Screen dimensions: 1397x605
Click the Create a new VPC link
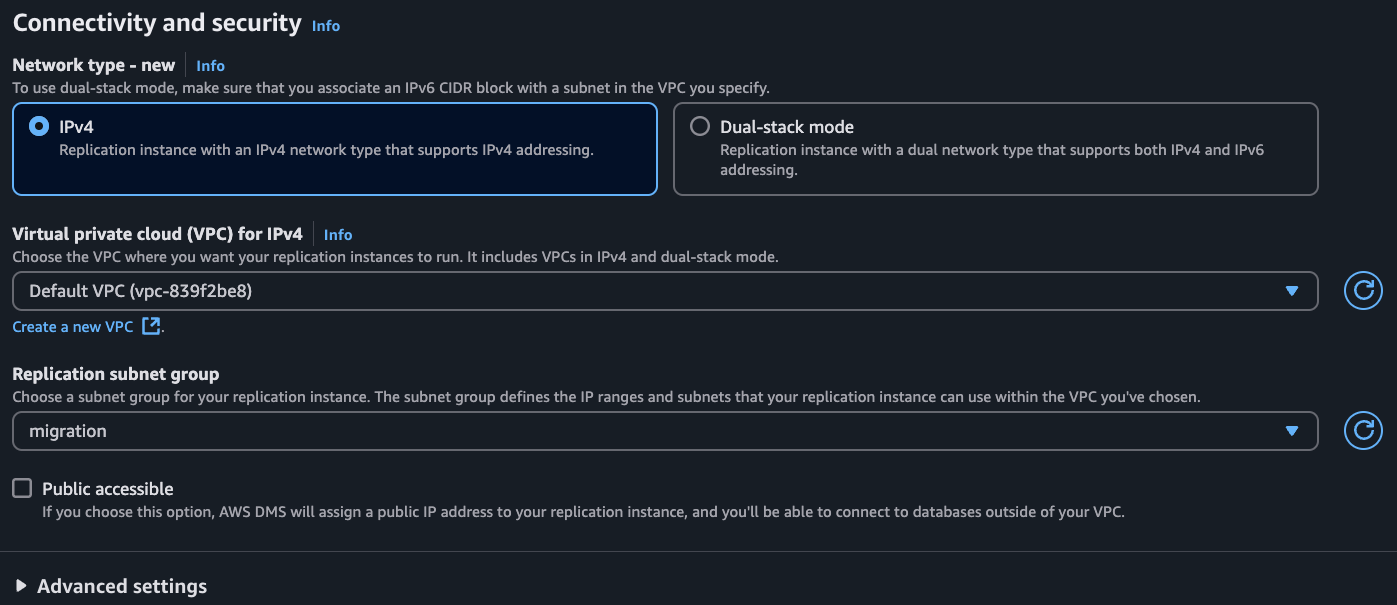pyautogui.click(x=73, y=327)
